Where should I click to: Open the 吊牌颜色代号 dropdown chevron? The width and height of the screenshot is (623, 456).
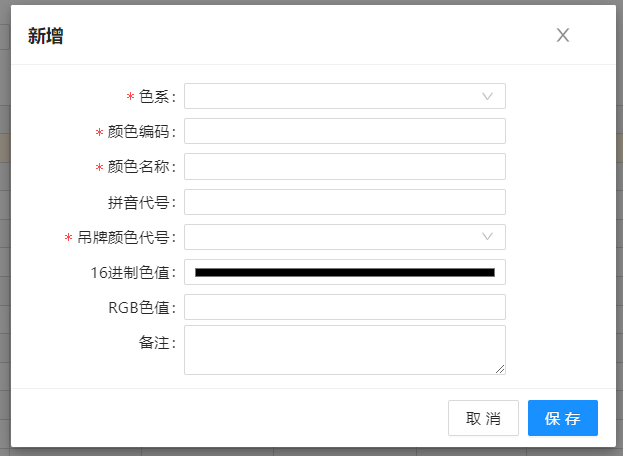tap(488, 237)
